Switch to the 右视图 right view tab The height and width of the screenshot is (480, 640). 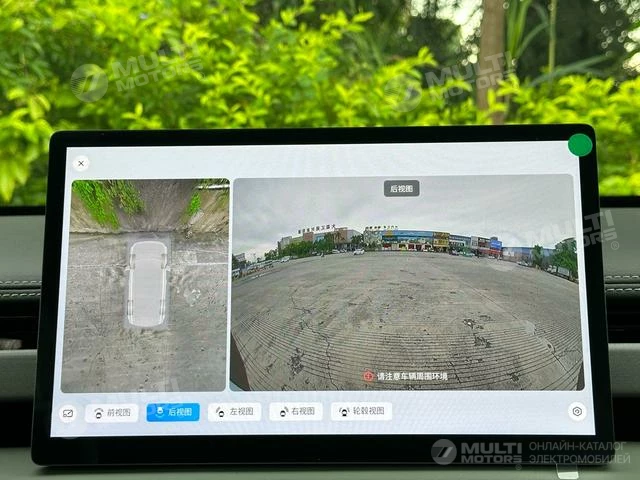[296, 411]
